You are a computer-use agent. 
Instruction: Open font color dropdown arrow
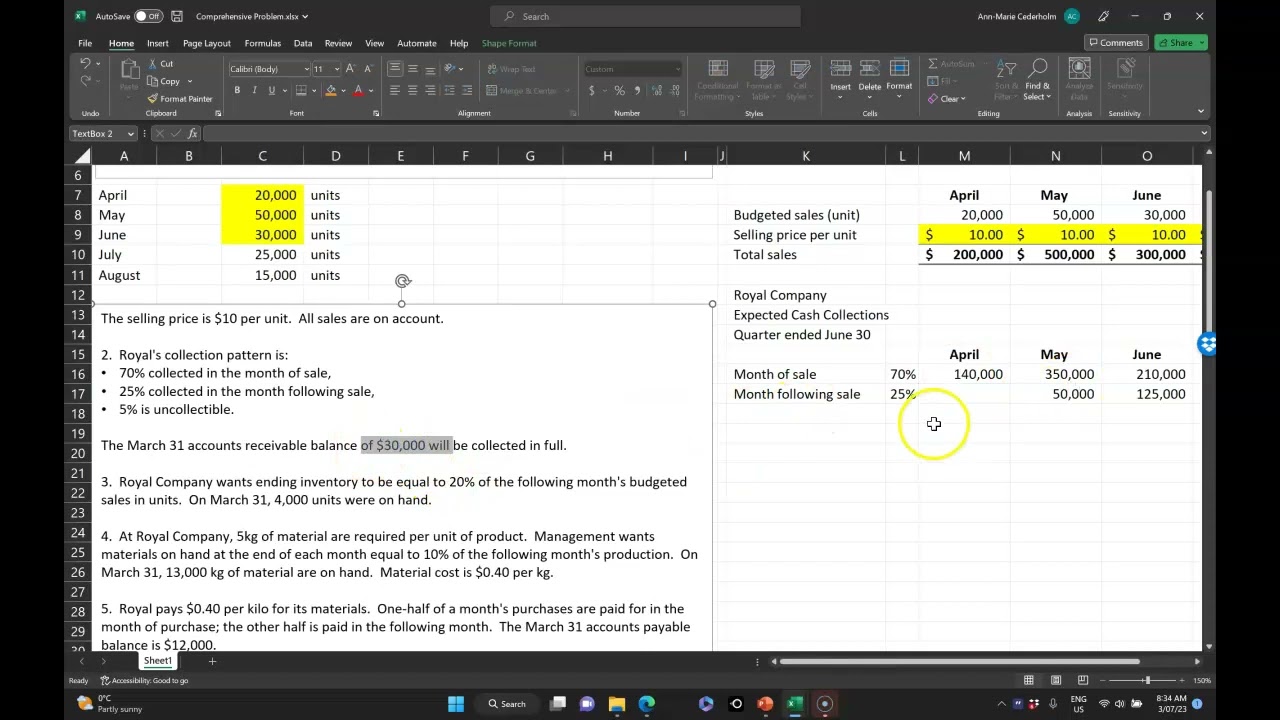tap(369, 91)
